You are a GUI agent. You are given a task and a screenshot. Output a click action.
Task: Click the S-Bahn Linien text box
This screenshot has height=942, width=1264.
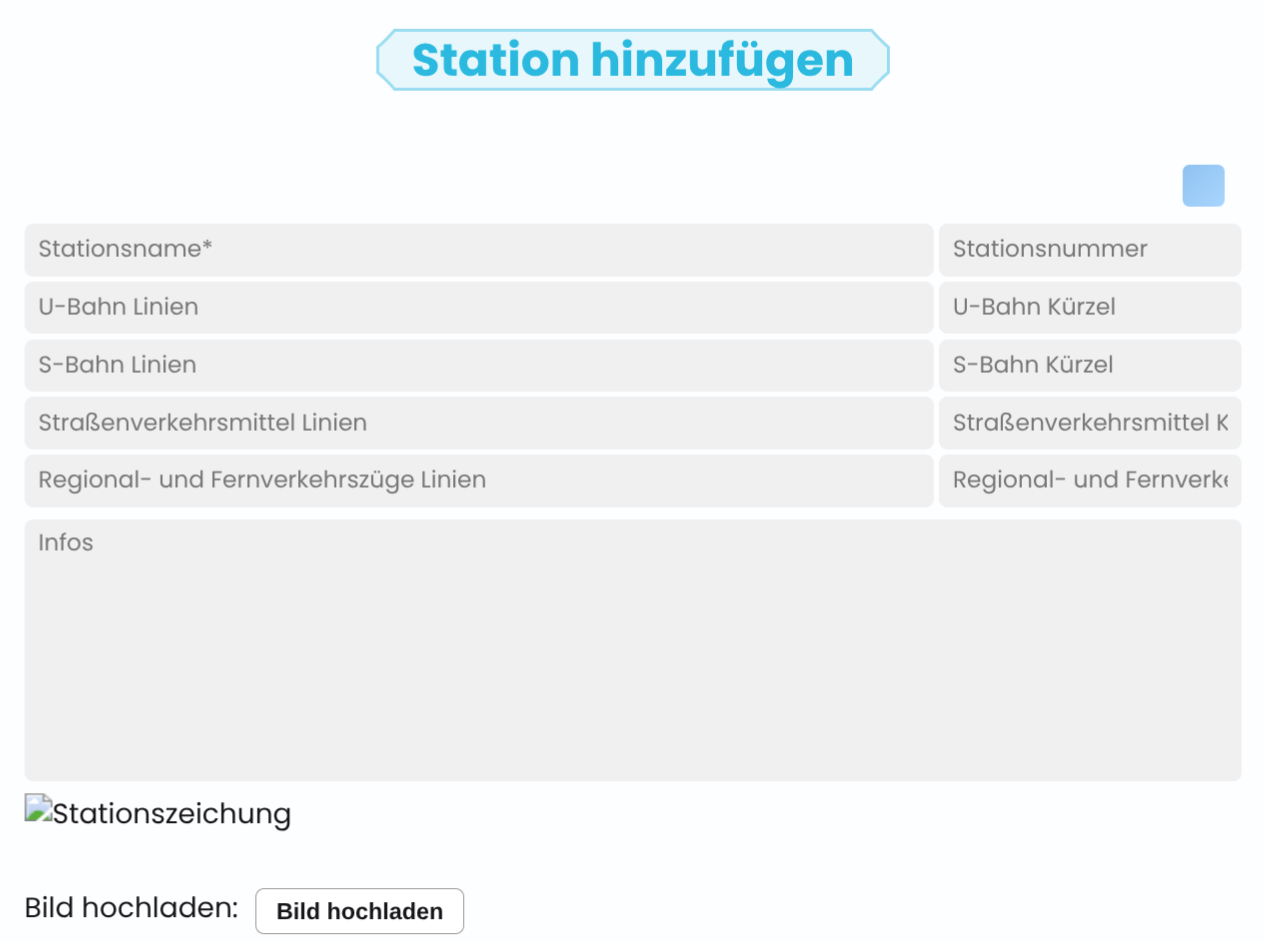(478, 365)
